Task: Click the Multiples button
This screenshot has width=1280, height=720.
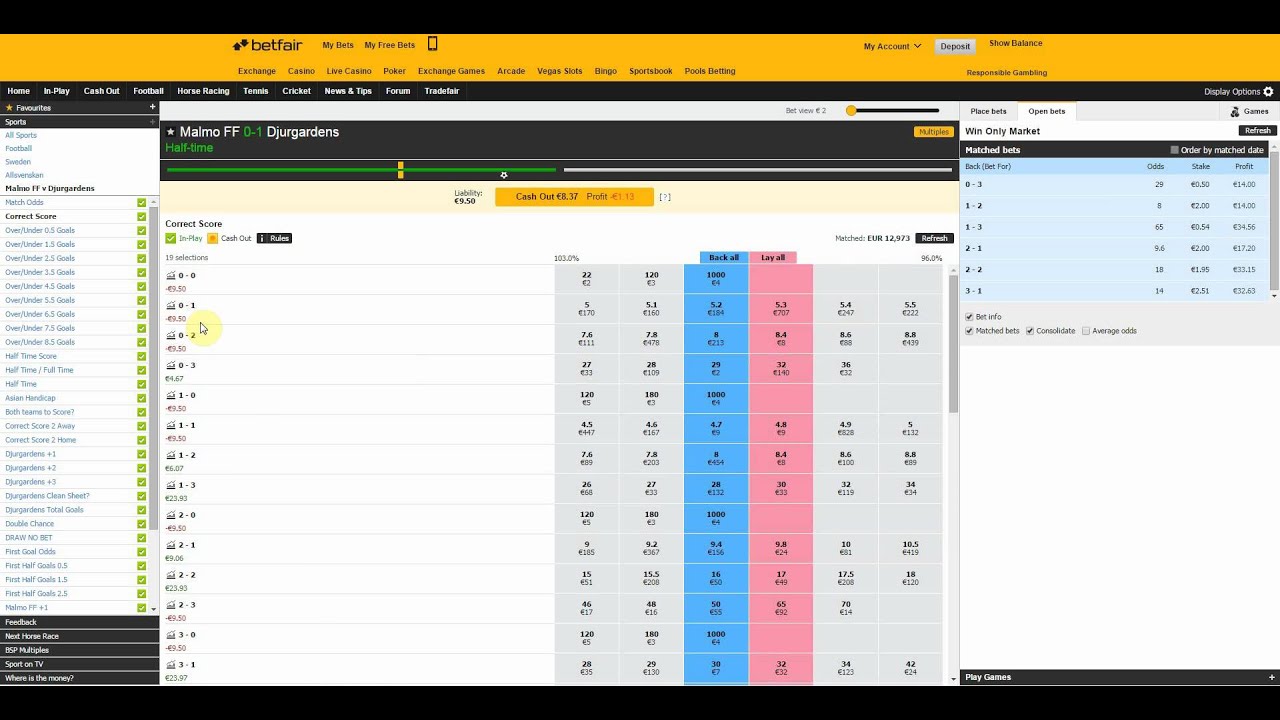Action: [933, 132]
